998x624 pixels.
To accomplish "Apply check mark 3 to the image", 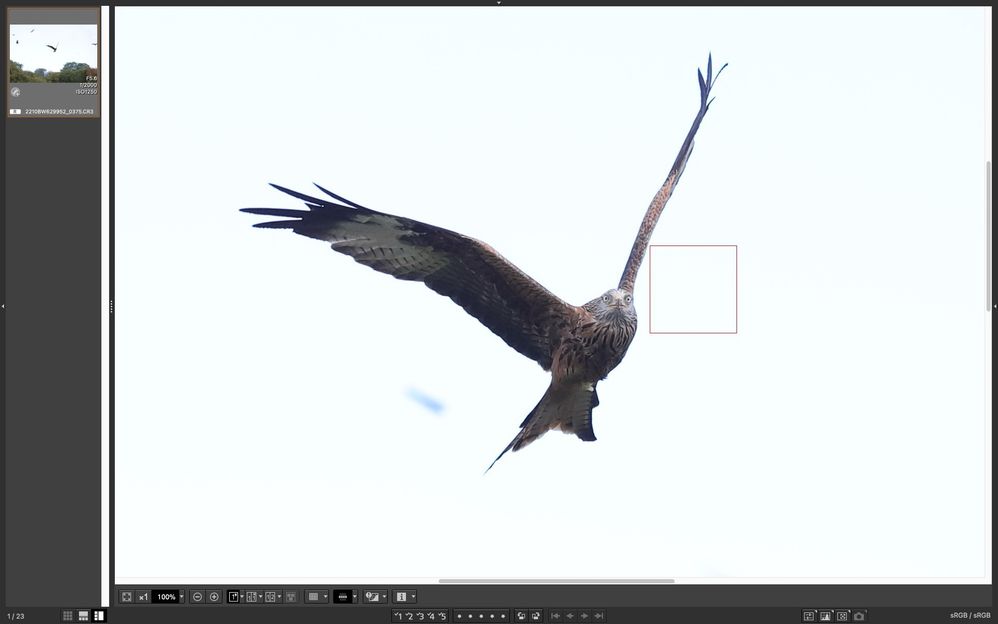I will pyautogui.click(x=420, y=616).
